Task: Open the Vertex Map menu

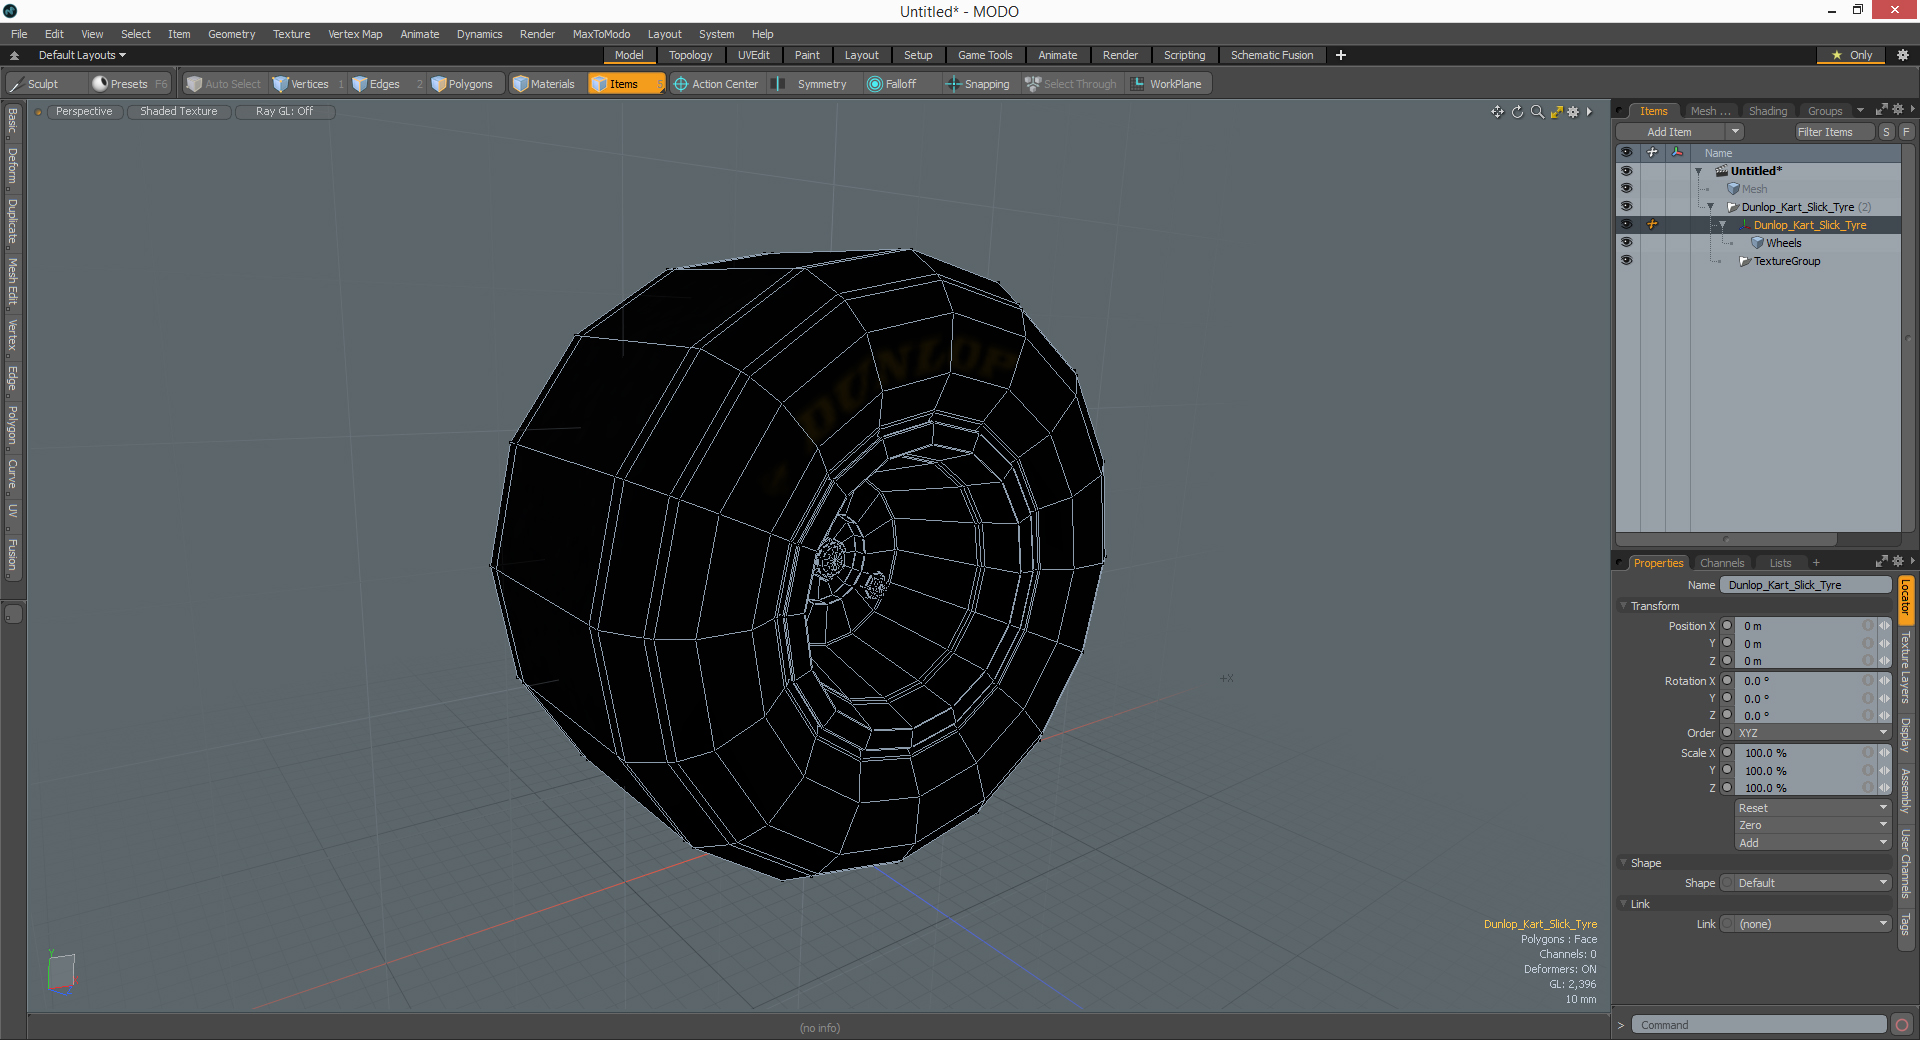Action: (x=355, y=34)
